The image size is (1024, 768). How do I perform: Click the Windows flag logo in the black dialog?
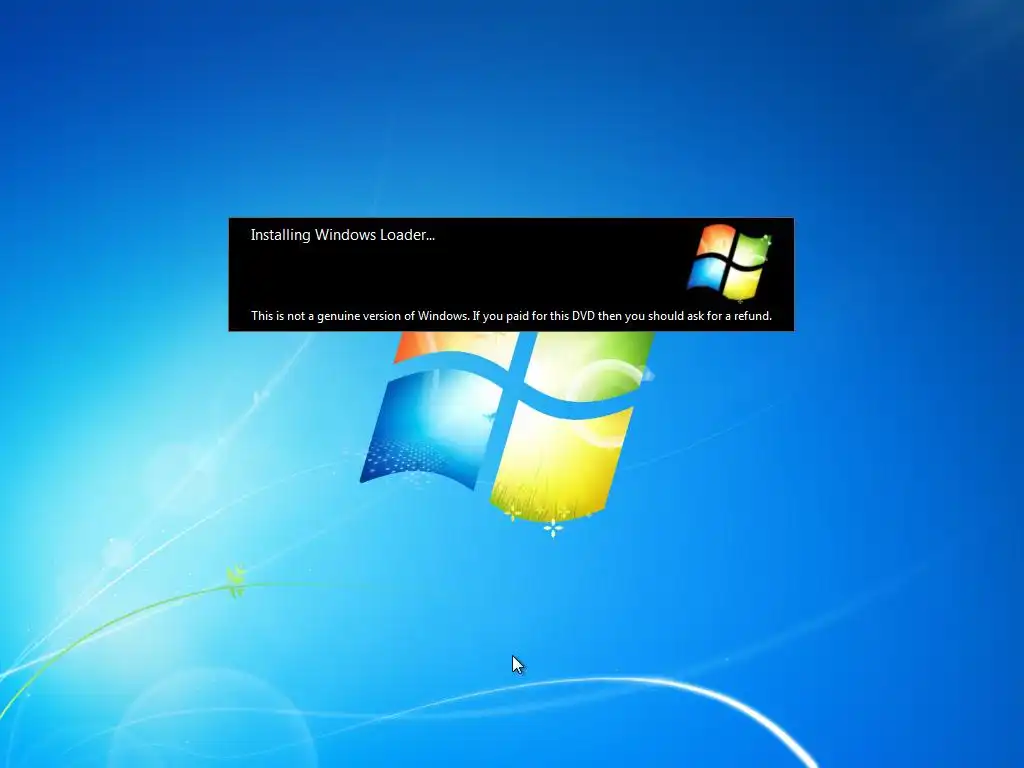pyautogui.click(x=729, y=263)
